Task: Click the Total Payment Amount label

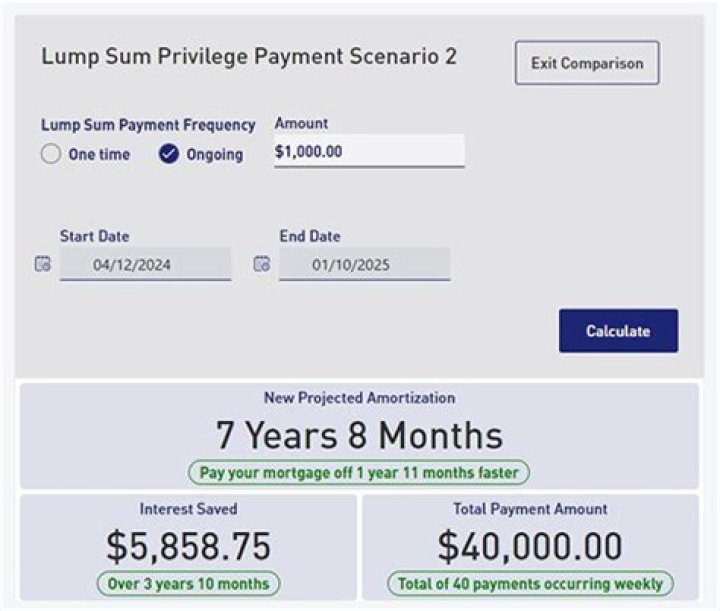Action: click(x=530, y=509)
